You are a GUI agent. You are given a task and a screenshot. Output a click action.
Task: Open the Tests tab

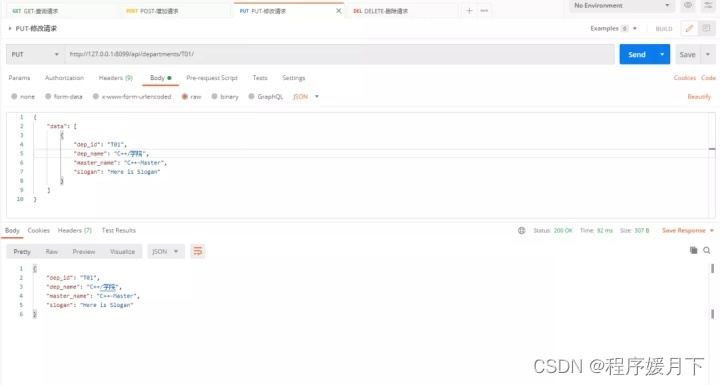260,78
